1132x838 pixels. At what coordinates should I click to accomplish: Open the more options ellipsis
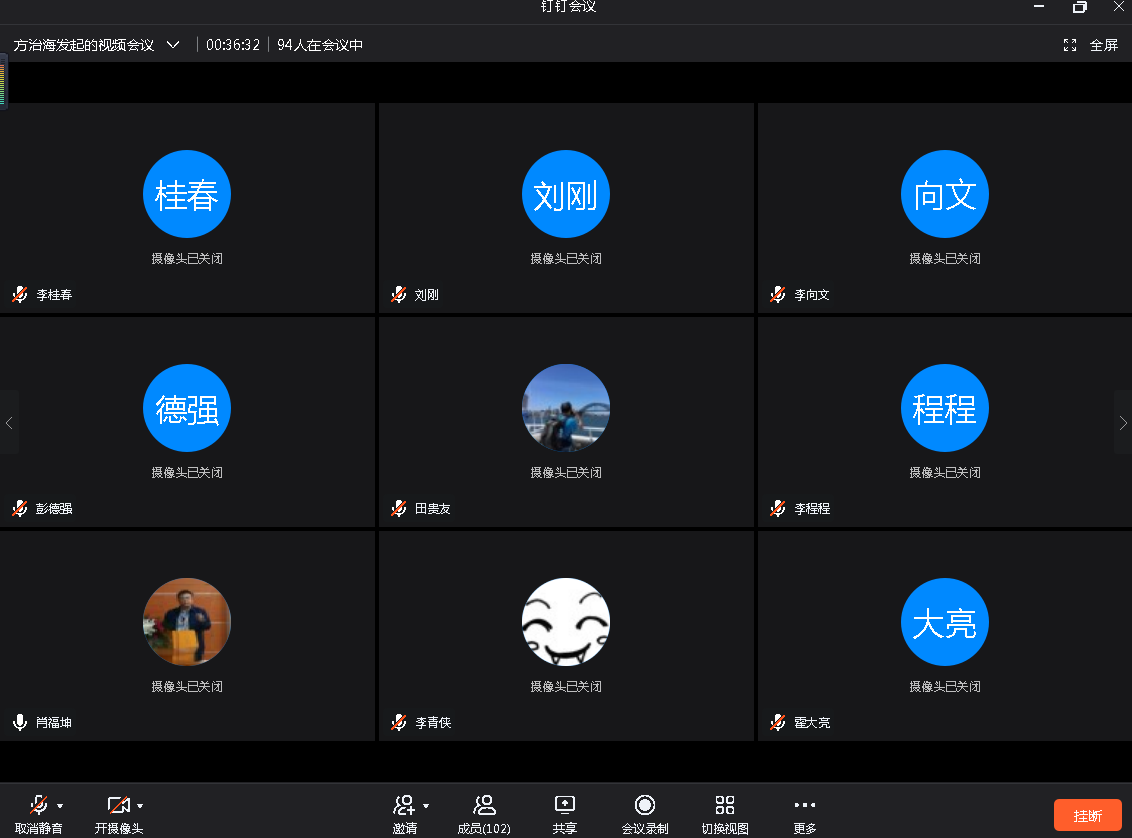805,805
